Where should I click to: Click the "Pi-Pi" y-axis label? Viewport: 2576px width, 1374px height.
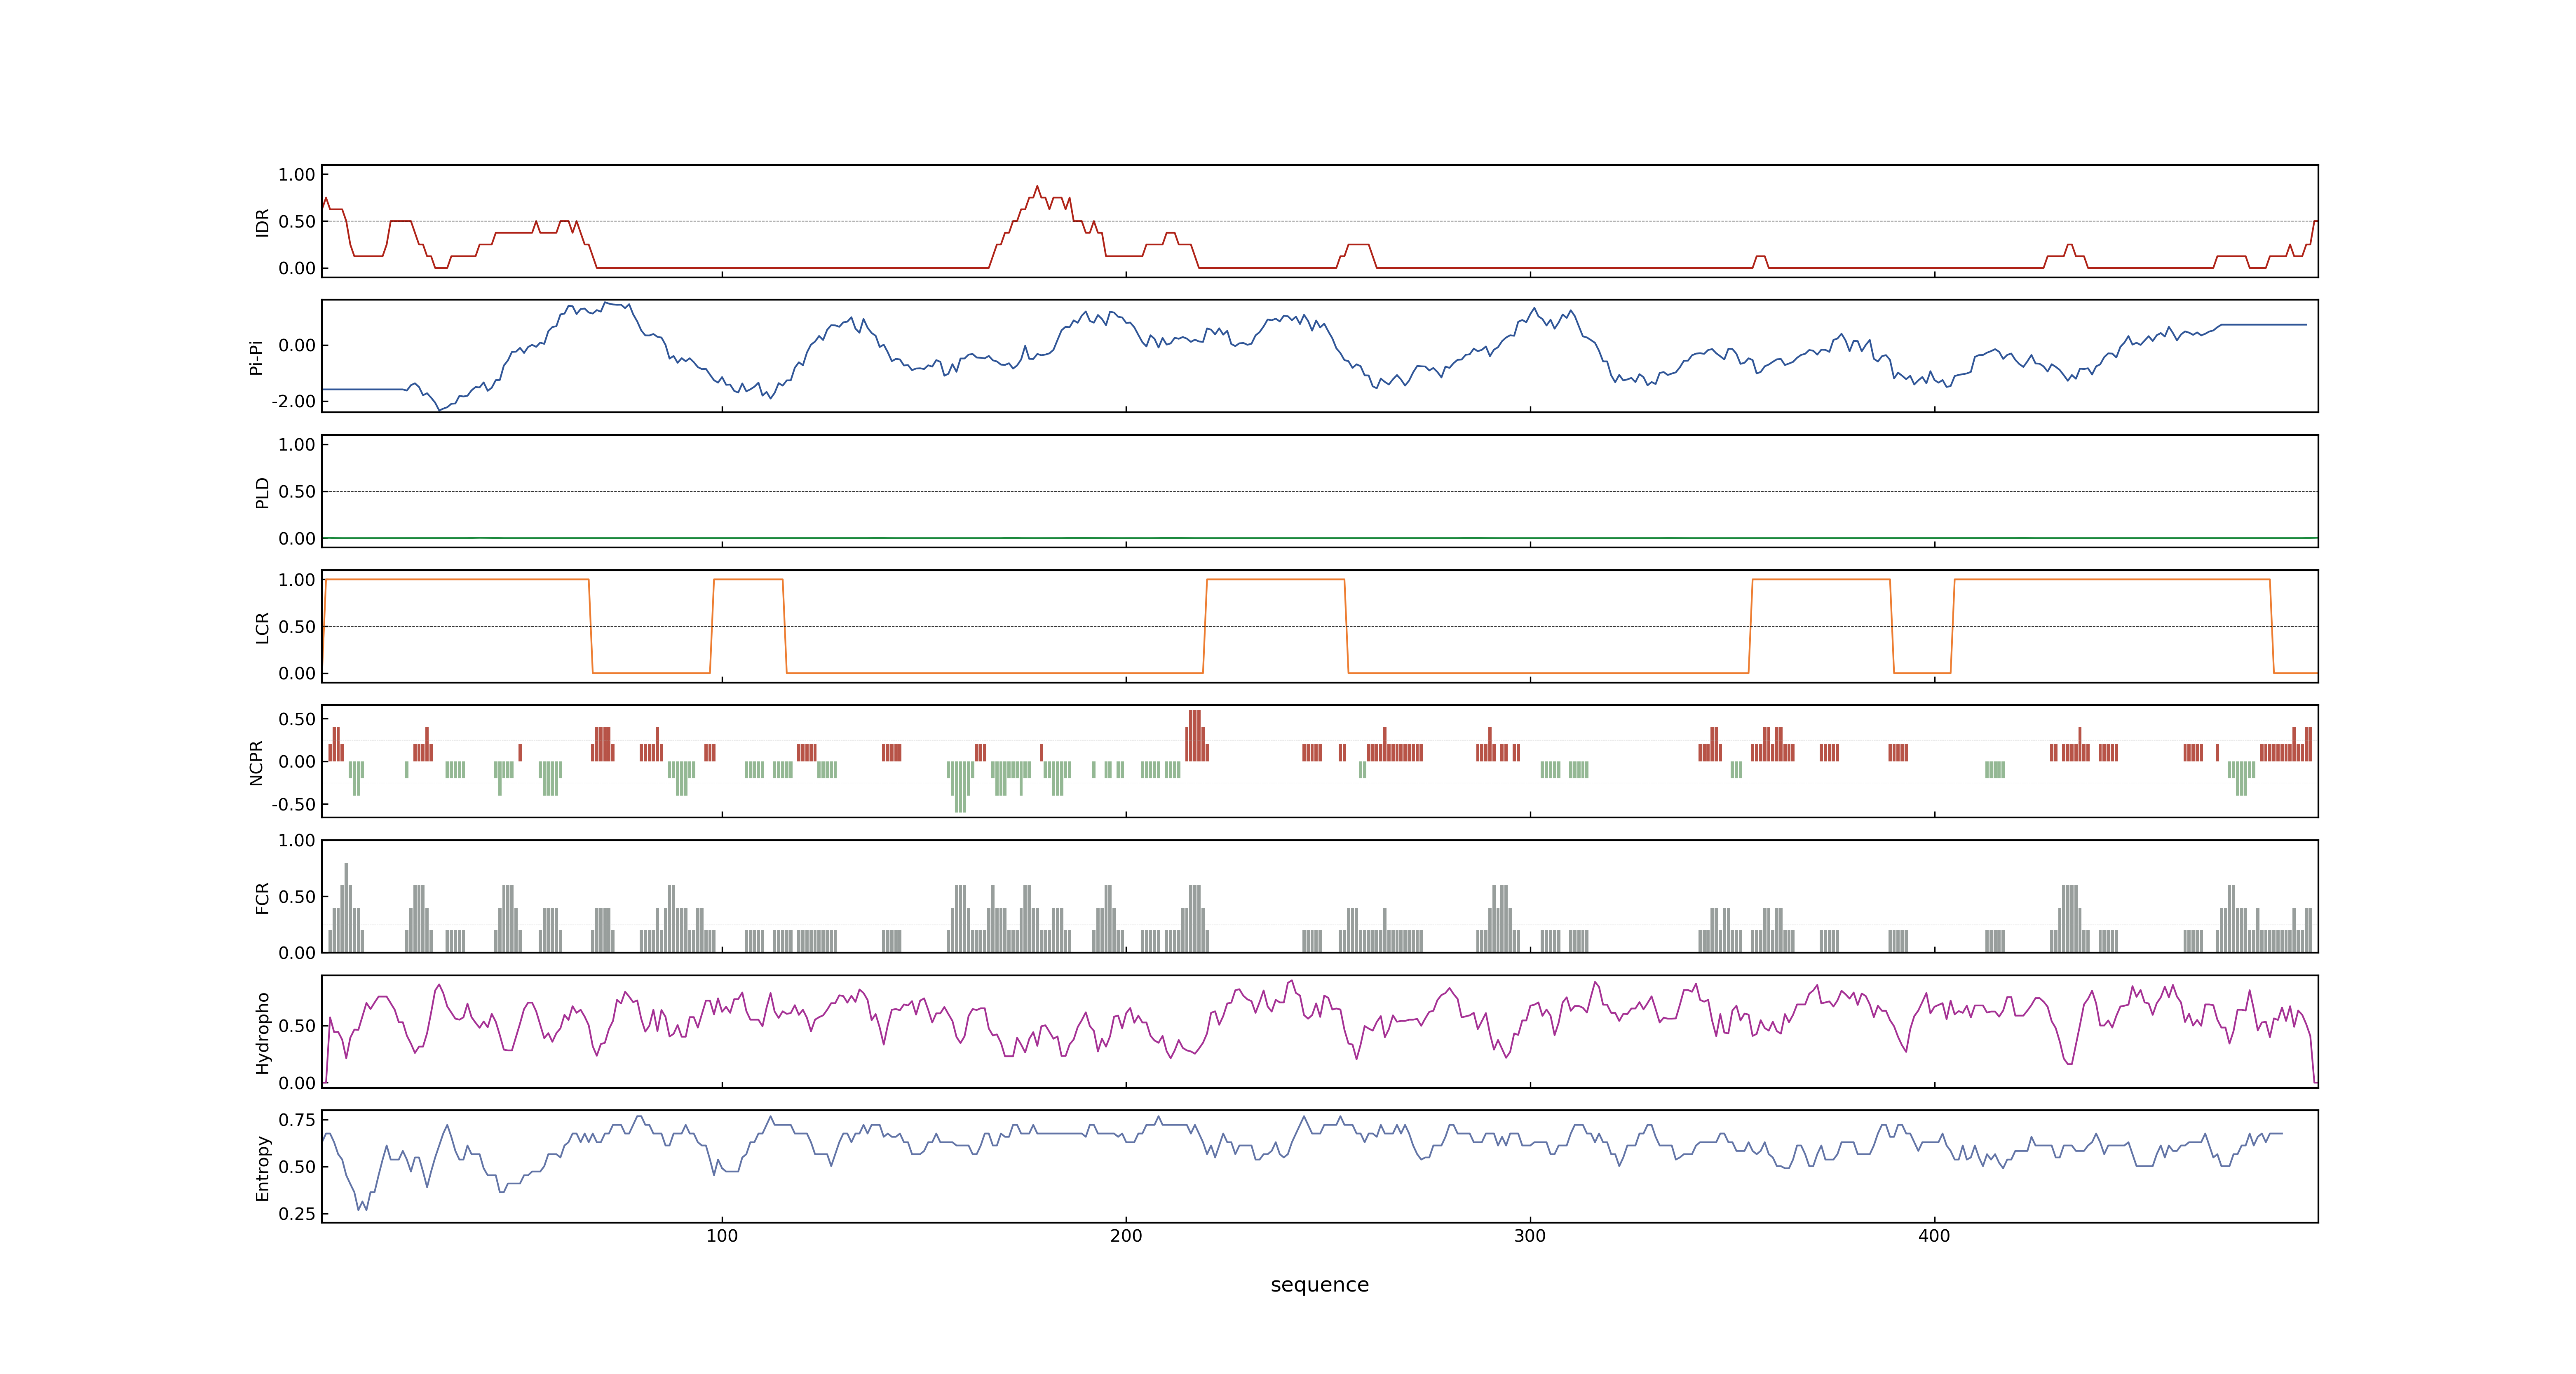pyautogui.click(x=256, y=357)
